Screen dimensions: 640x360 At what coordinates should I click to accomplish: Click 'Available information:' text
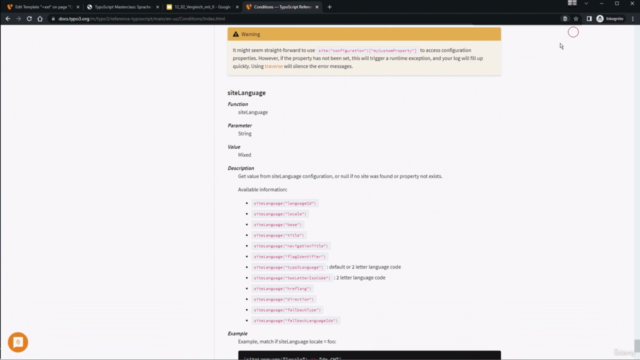(262, 189)
